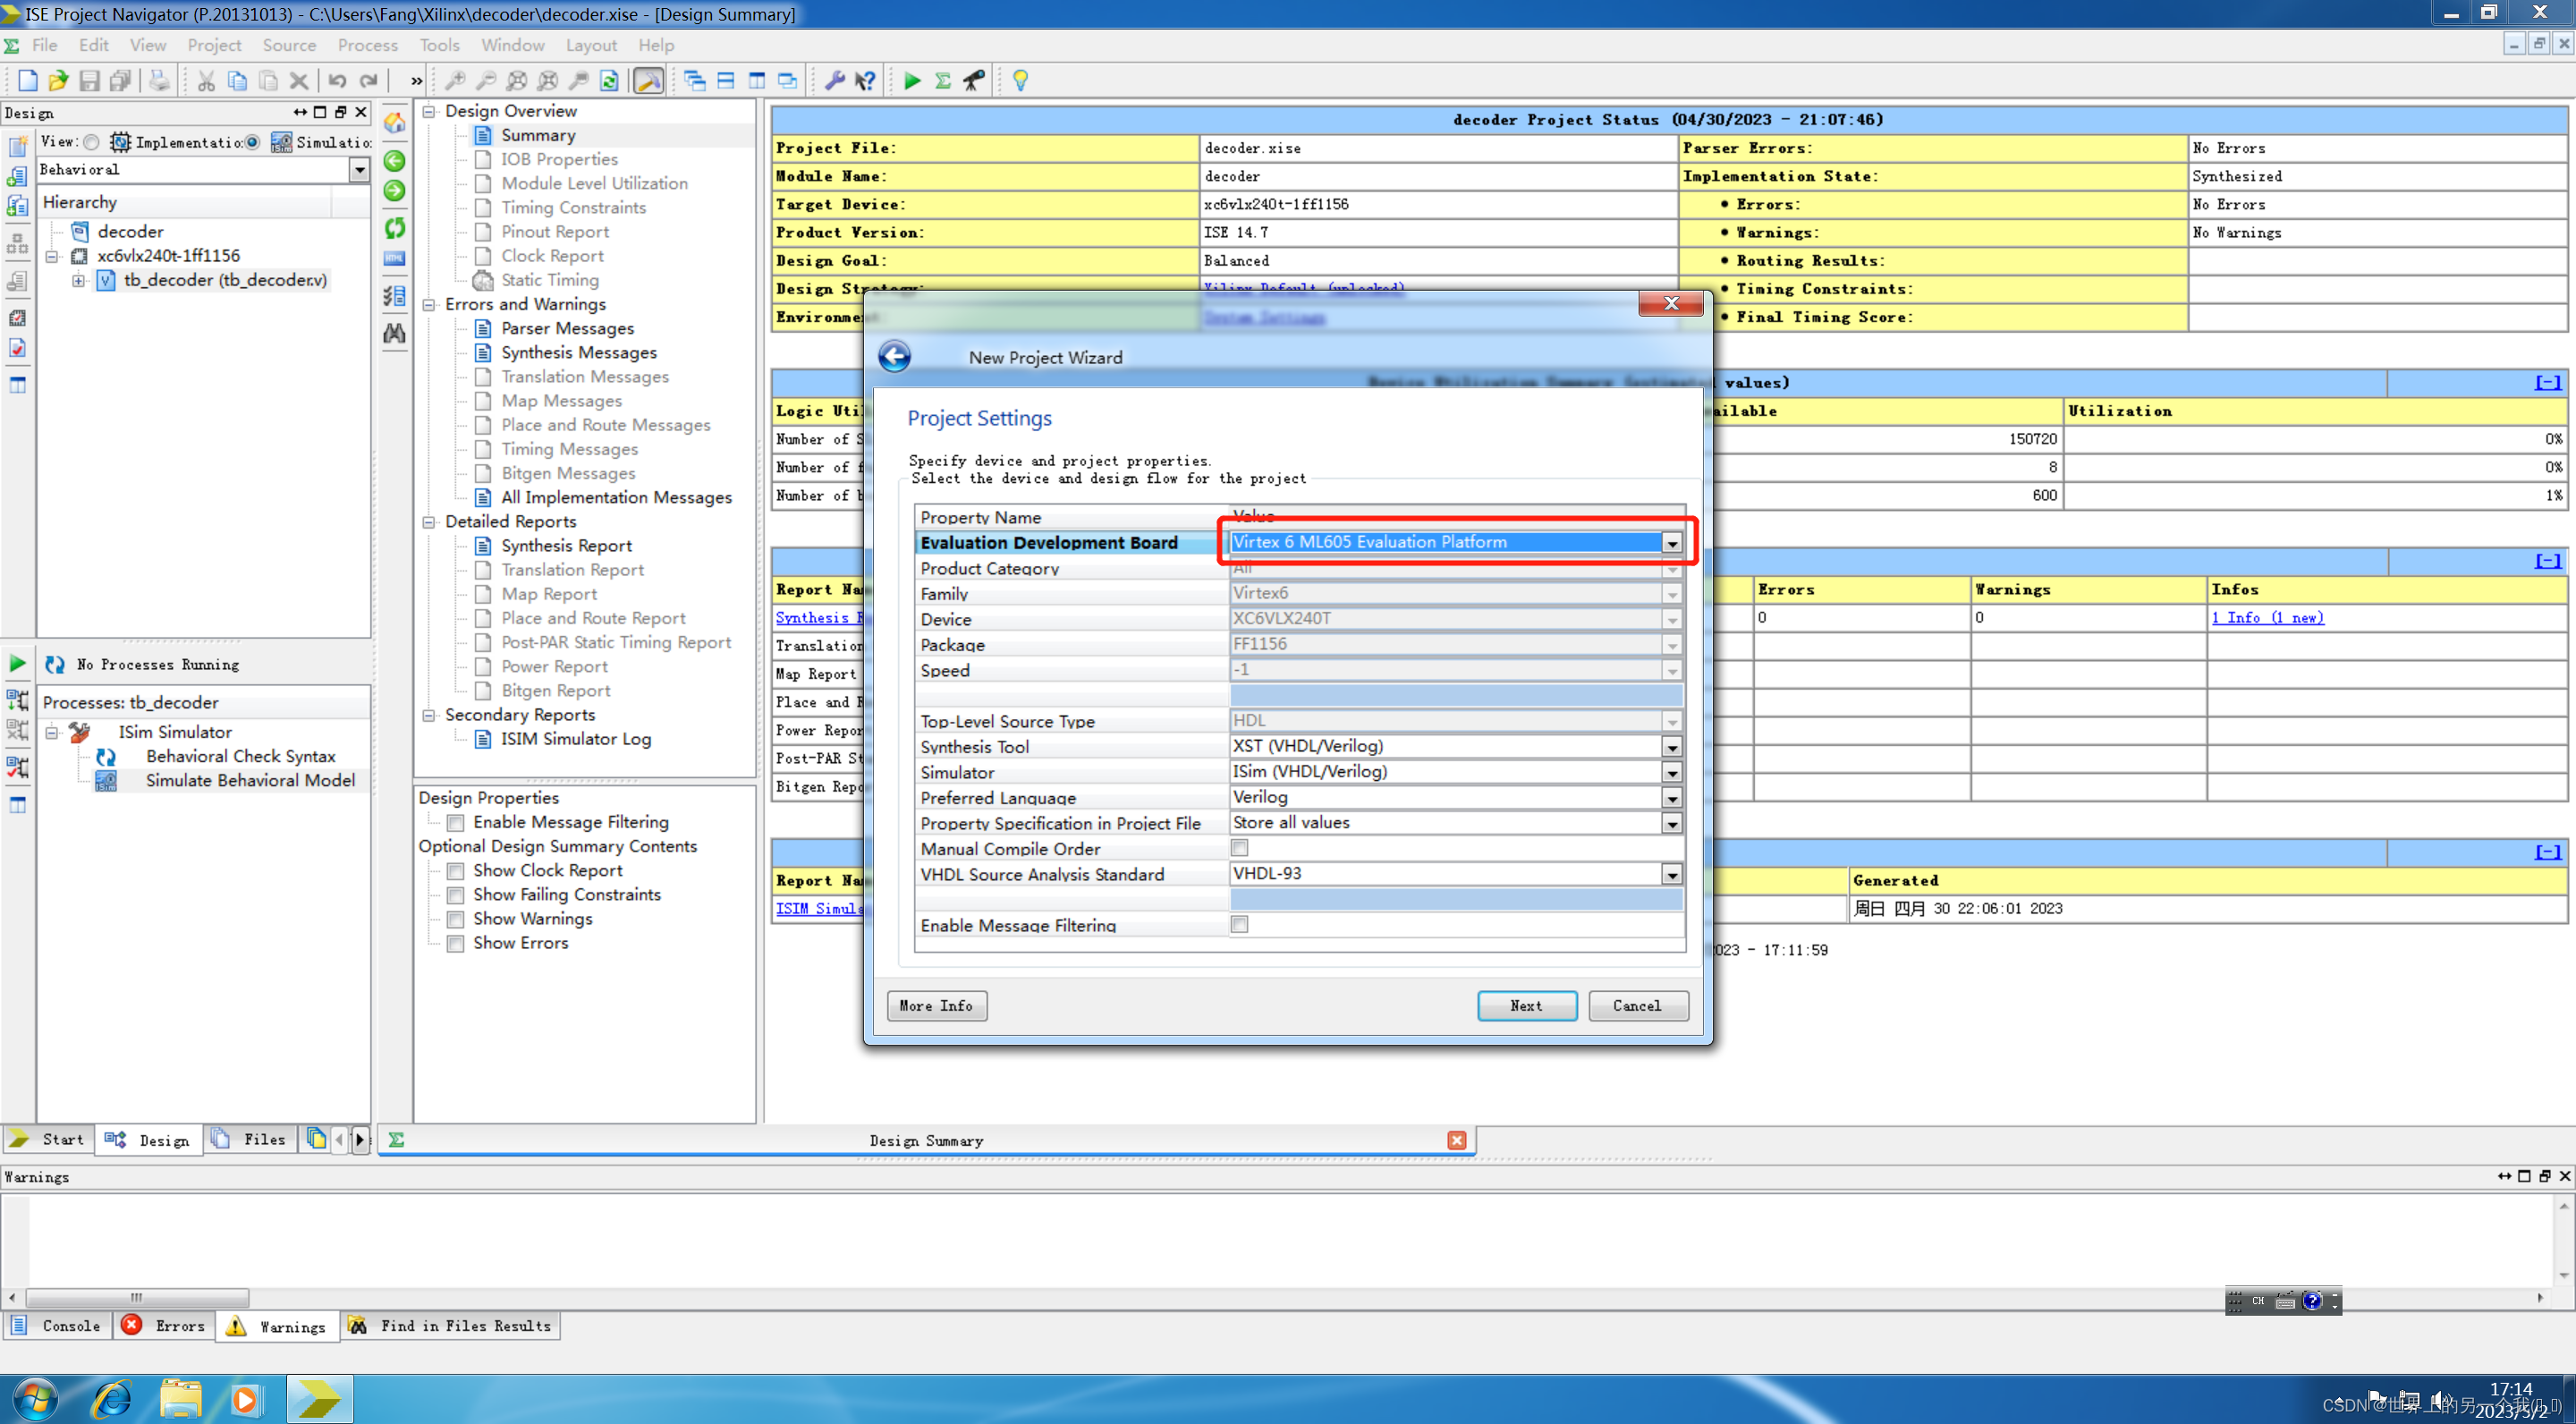Click the Undo toolbar icon
Screen dimensions: 2576x1424
point(337,81)
